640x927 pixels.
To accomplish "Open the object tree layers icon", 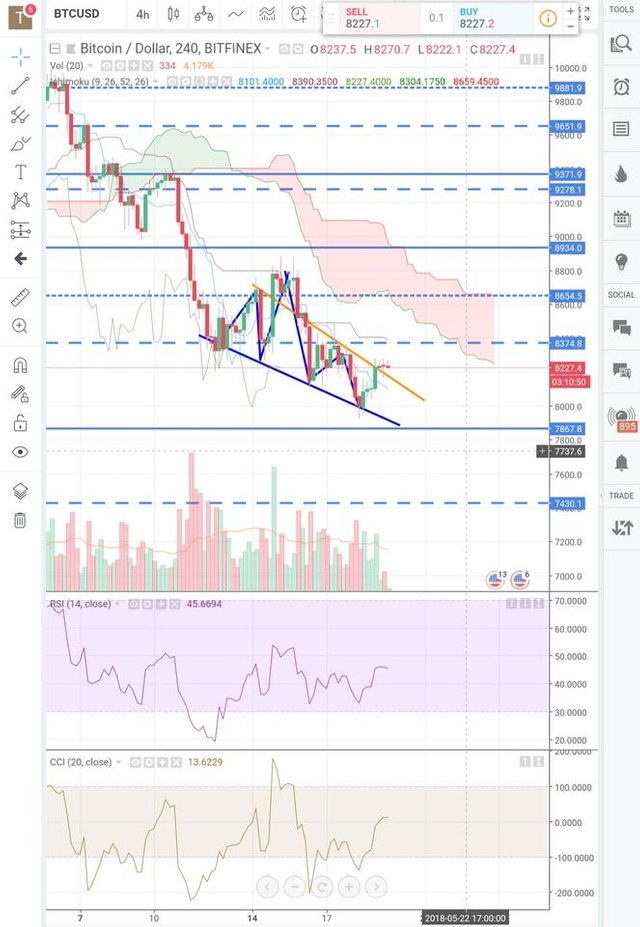I will [20, 491].
